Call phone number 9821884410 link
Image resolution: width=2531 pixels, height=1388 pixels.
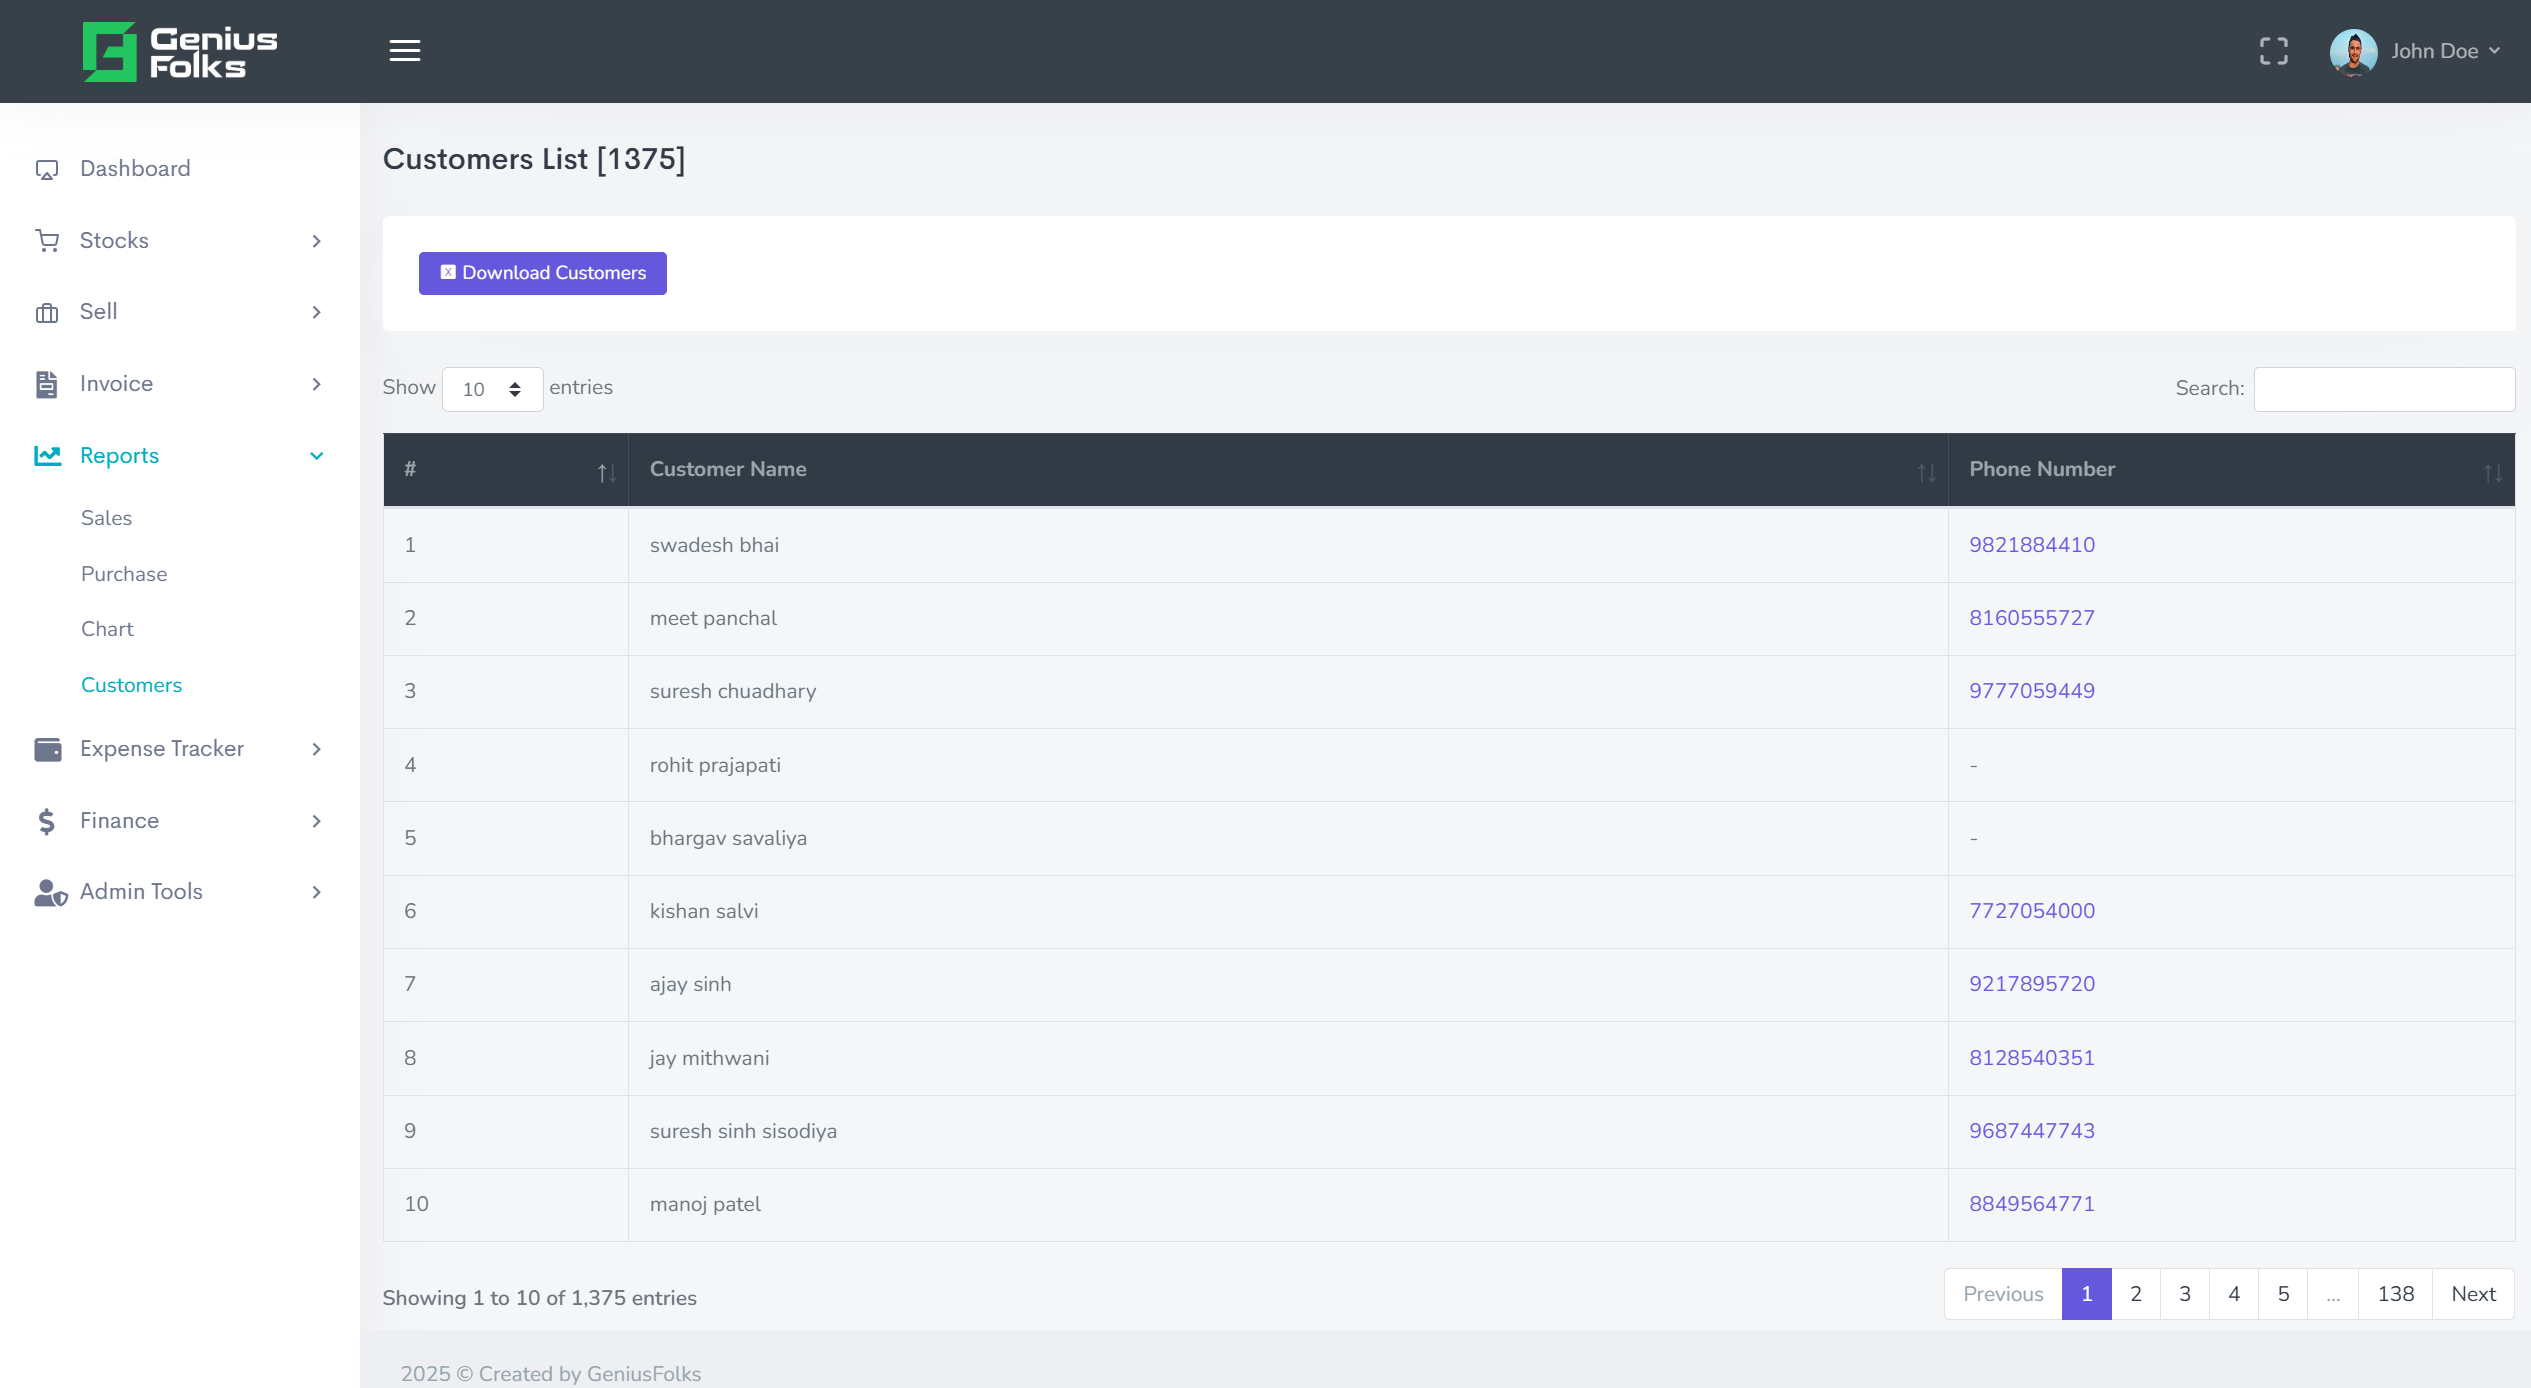tap(2030, 545)
